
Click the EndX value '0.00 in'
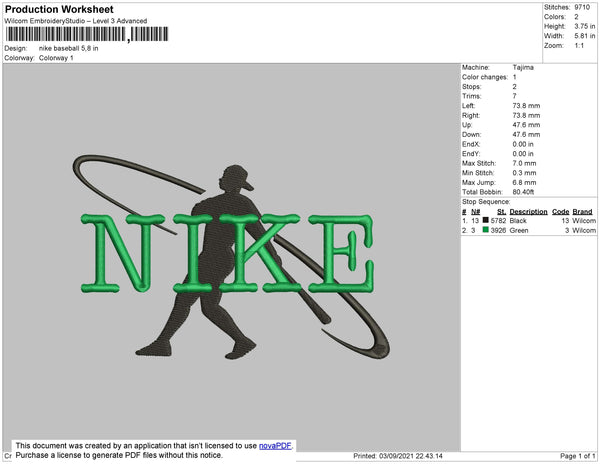click(x=523, y=144)
